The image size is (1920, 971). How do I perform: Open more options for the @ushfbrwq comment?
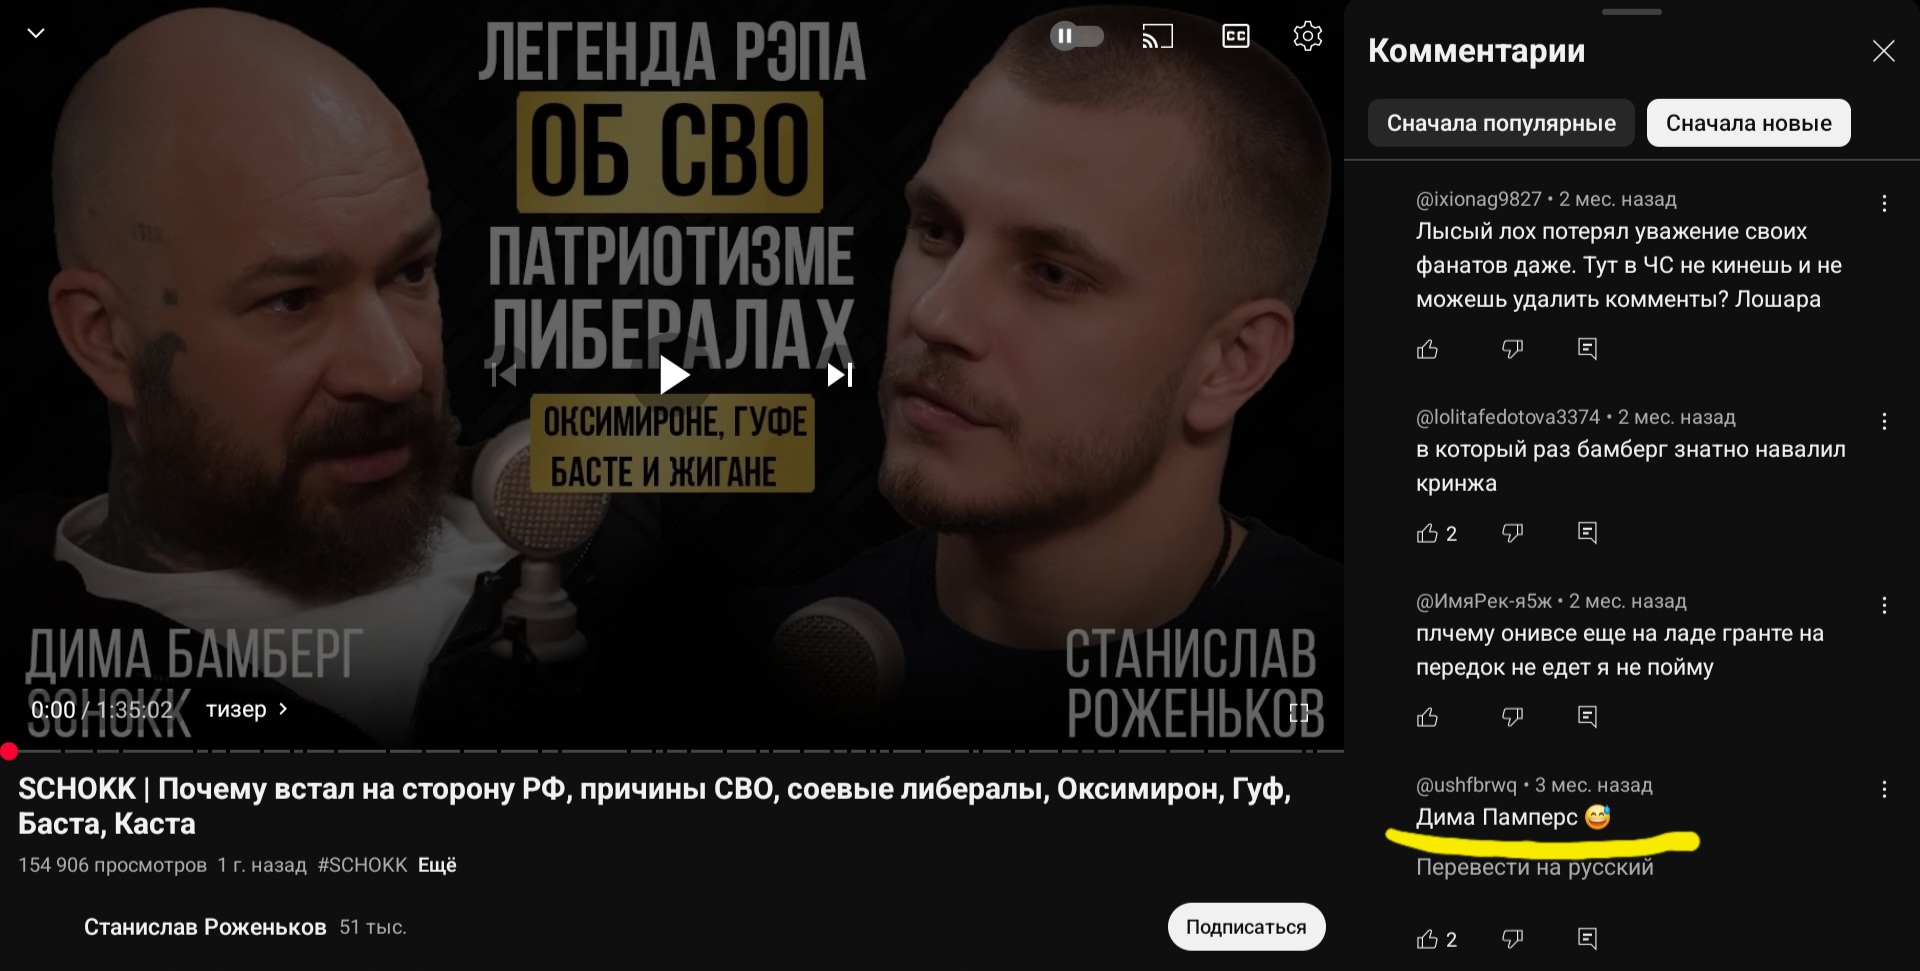click(x=1884, y=789)
